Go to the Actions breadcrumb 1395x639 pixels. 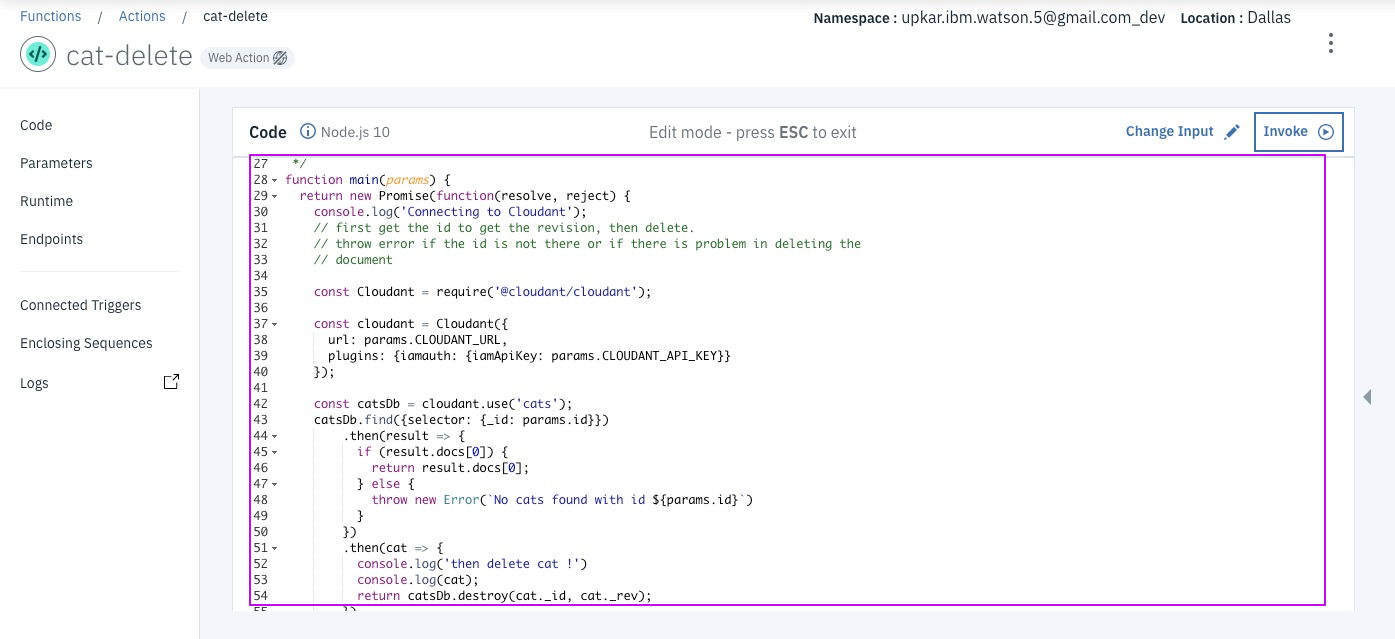click(142, 16)
